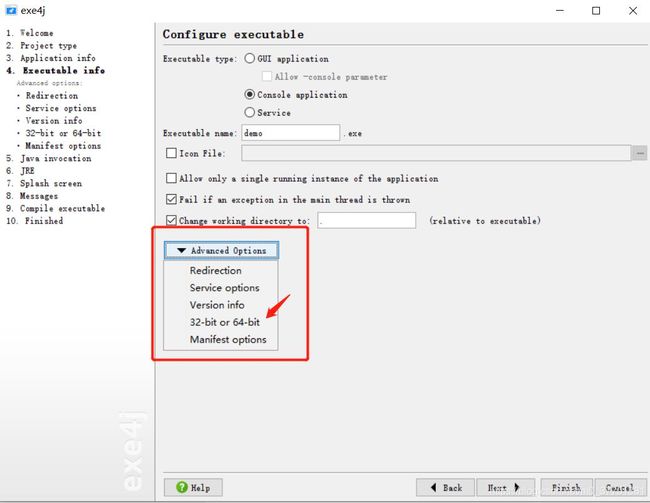Toggle Allow -console parameter checkbox
Screen dimensions: 650x503
tap(267, 76)
